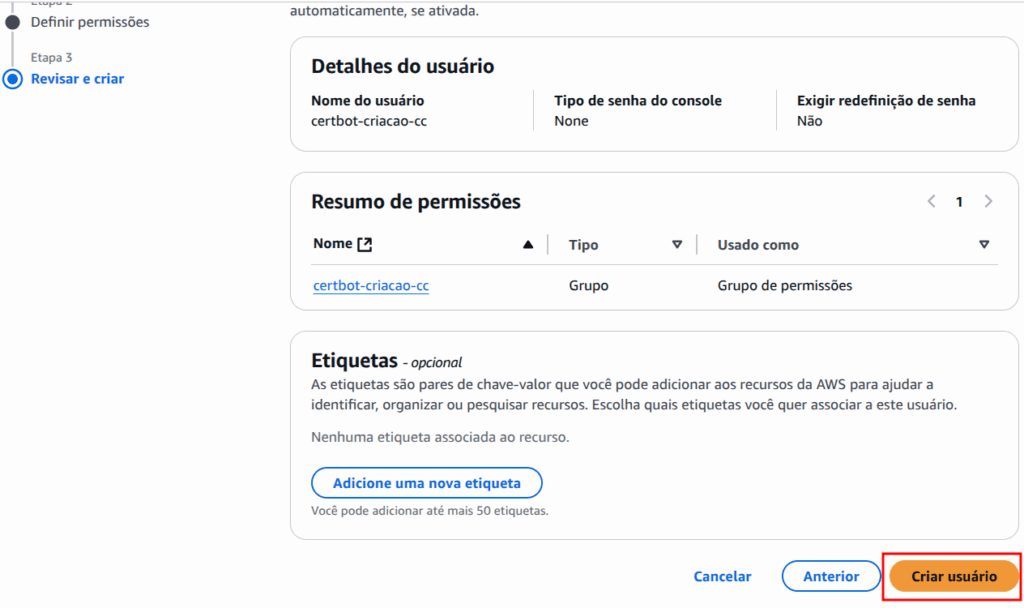Open Adicione uma nova etiqueta
Viewport: 1024px width, 608px height.
[426, 483]
